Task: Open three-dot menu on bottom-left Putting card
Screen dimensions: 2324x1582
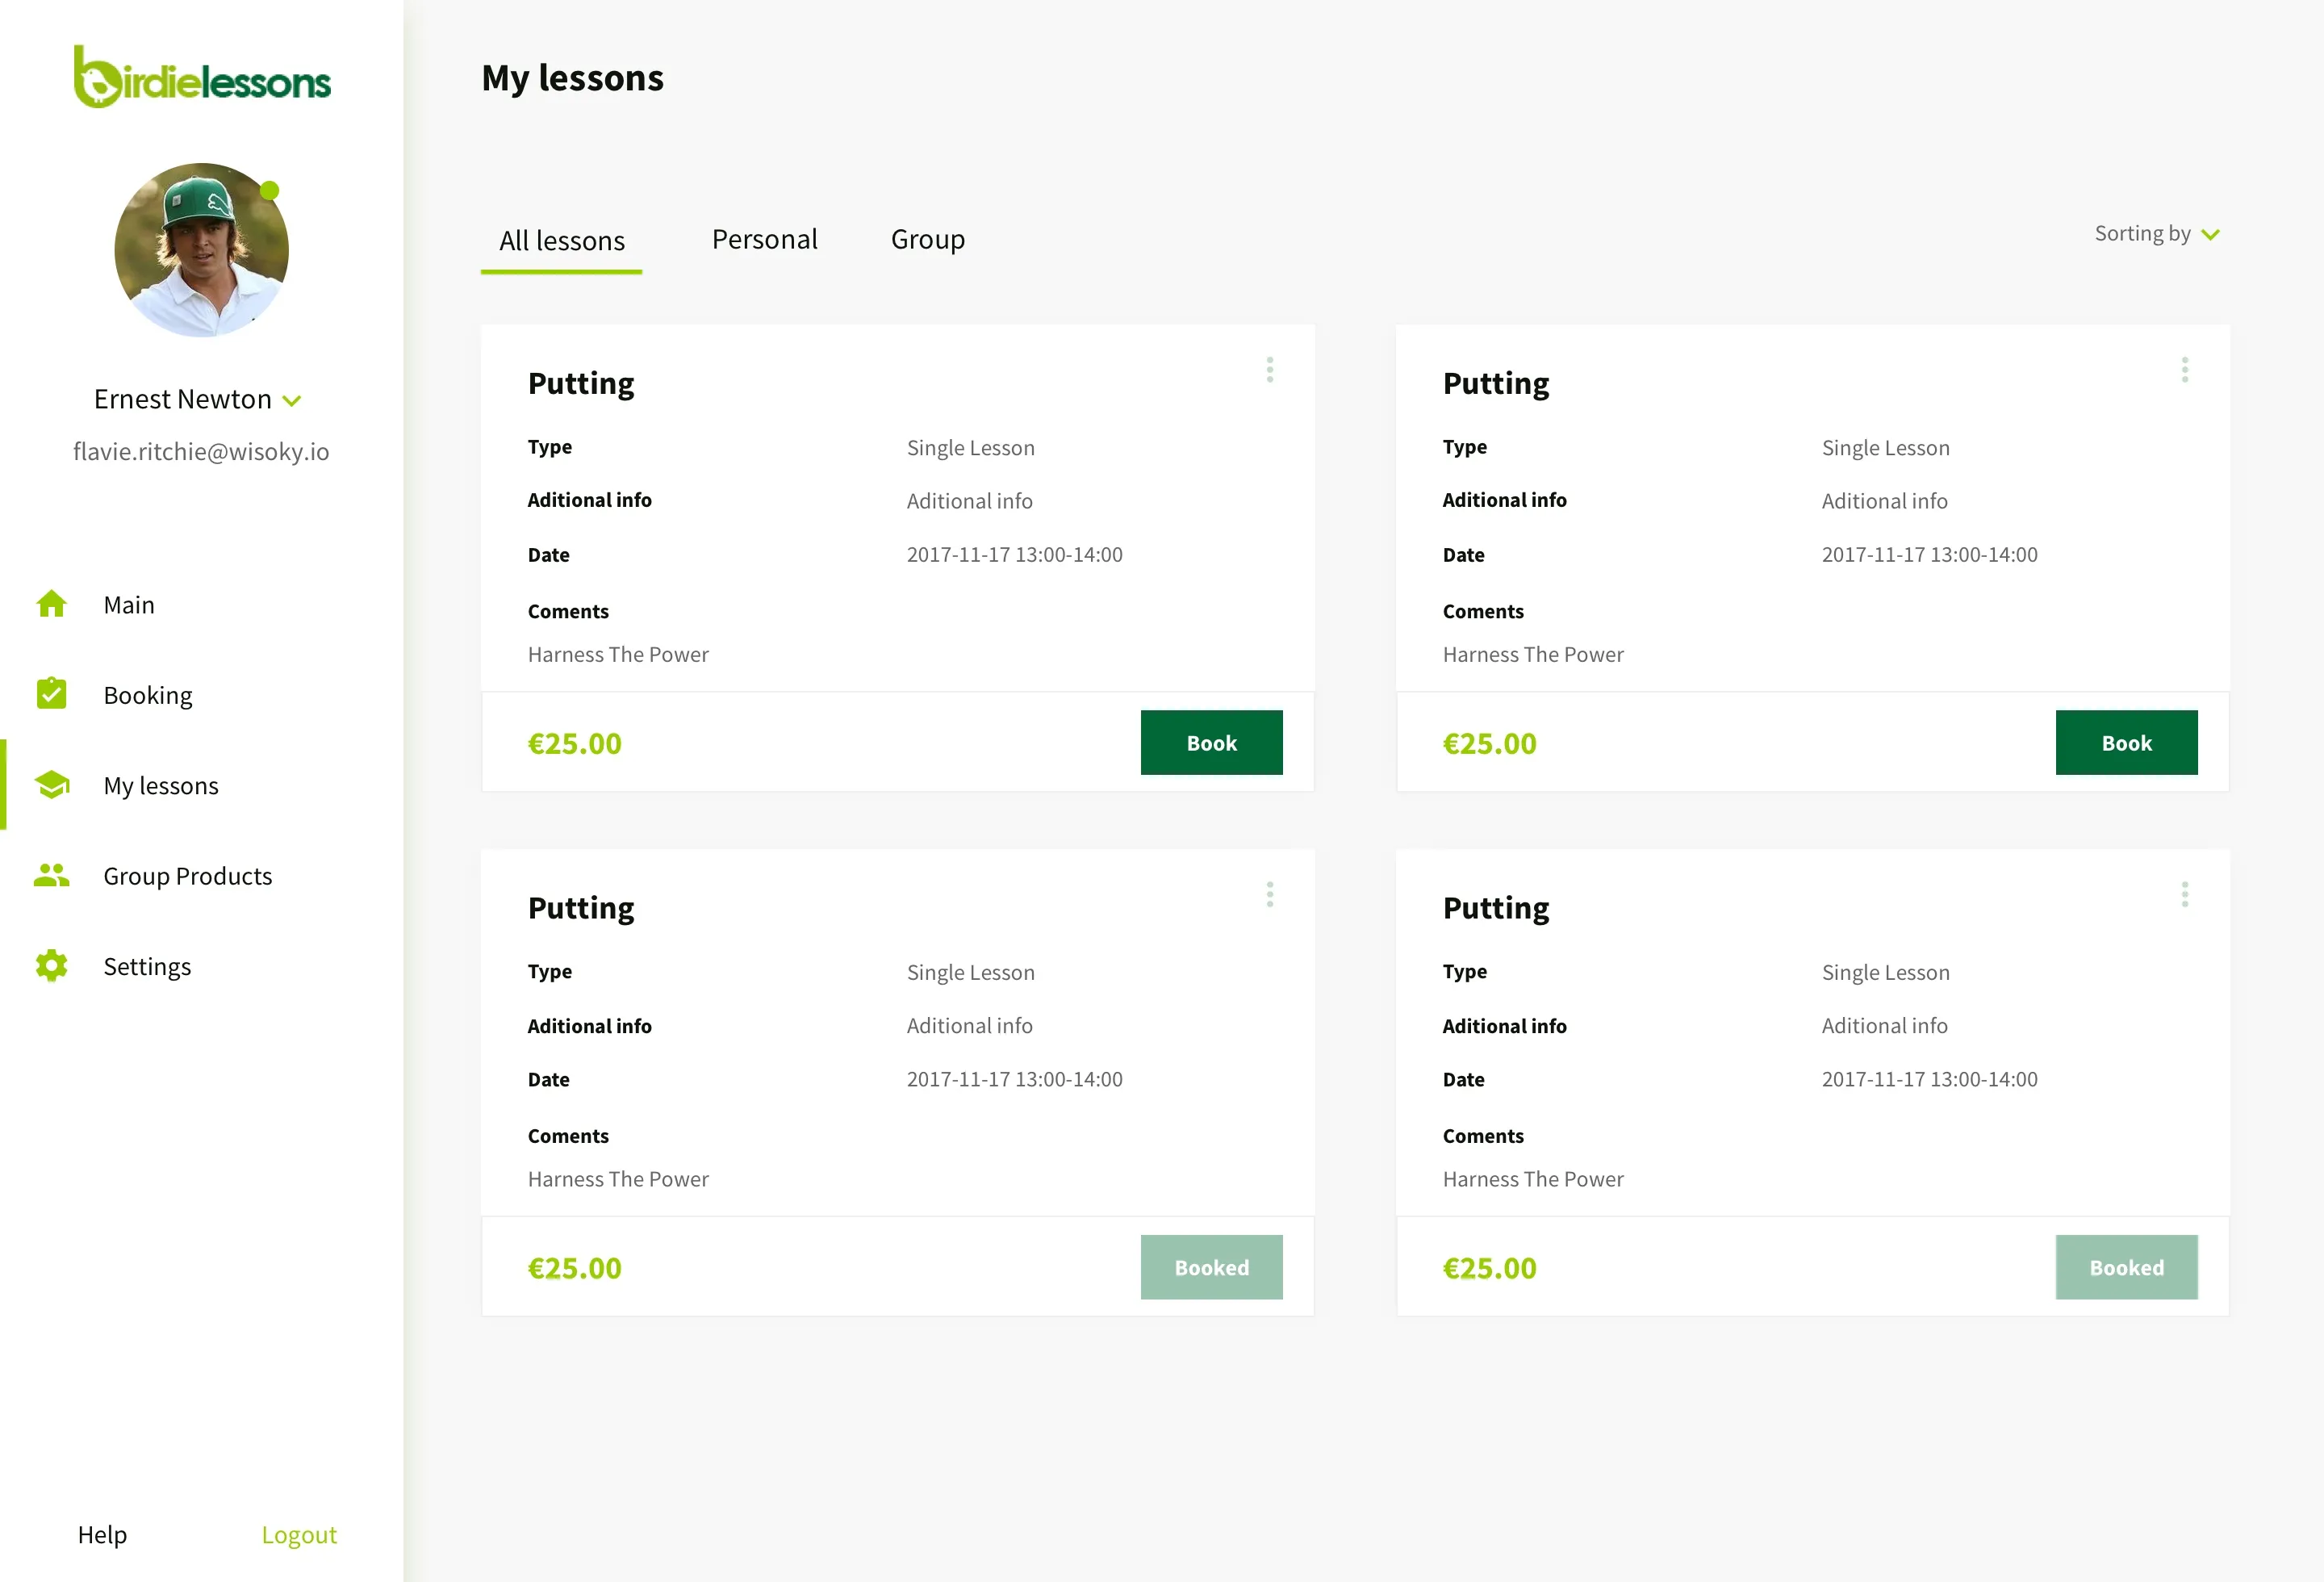Action: 1269,894
